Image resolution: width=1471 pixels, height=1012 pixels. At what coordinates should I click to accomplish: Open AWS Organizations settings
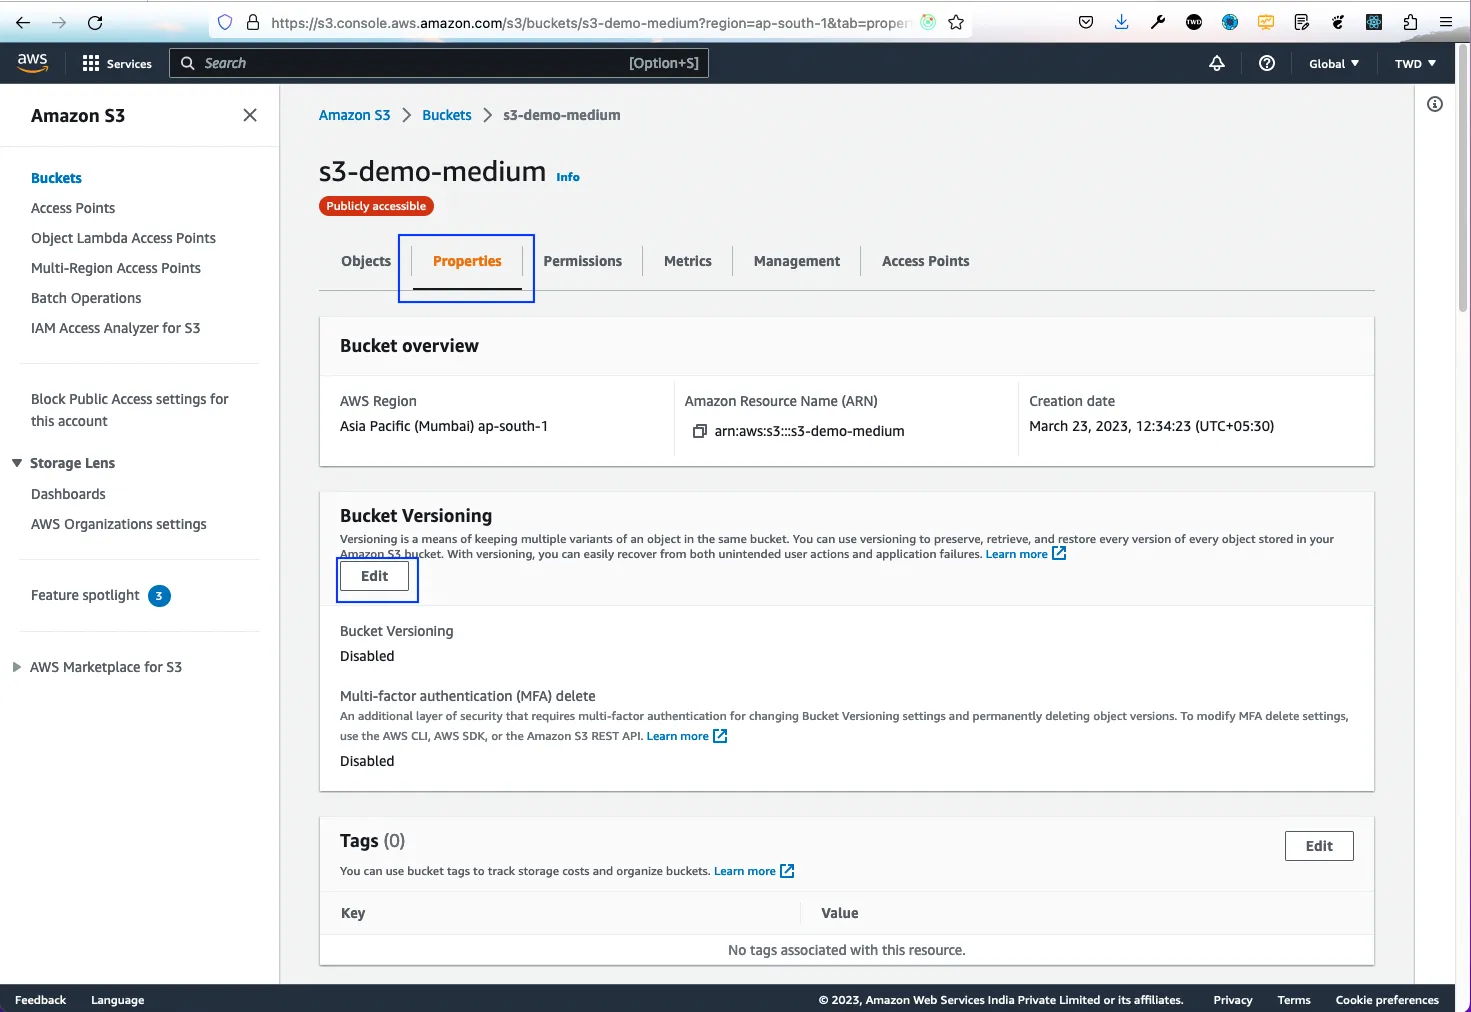[x=119, y=524]
